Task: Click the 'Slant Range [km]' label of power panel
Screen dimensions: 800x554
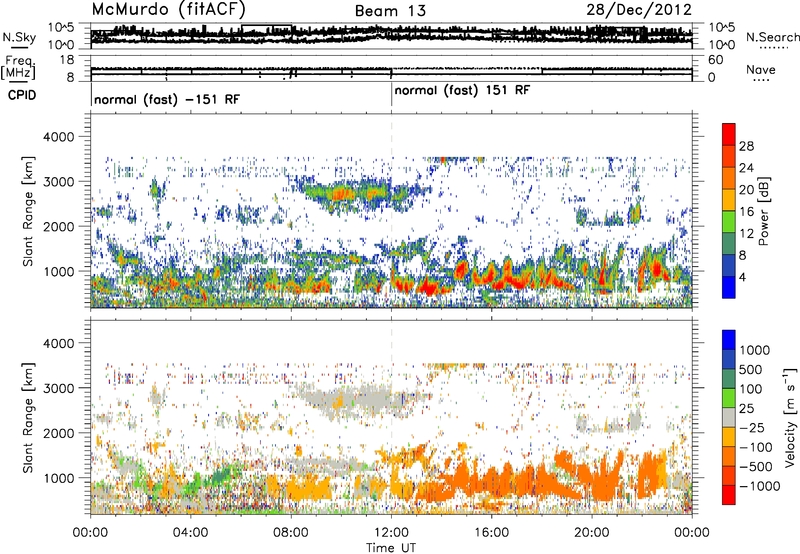Action: click(28, 211)
